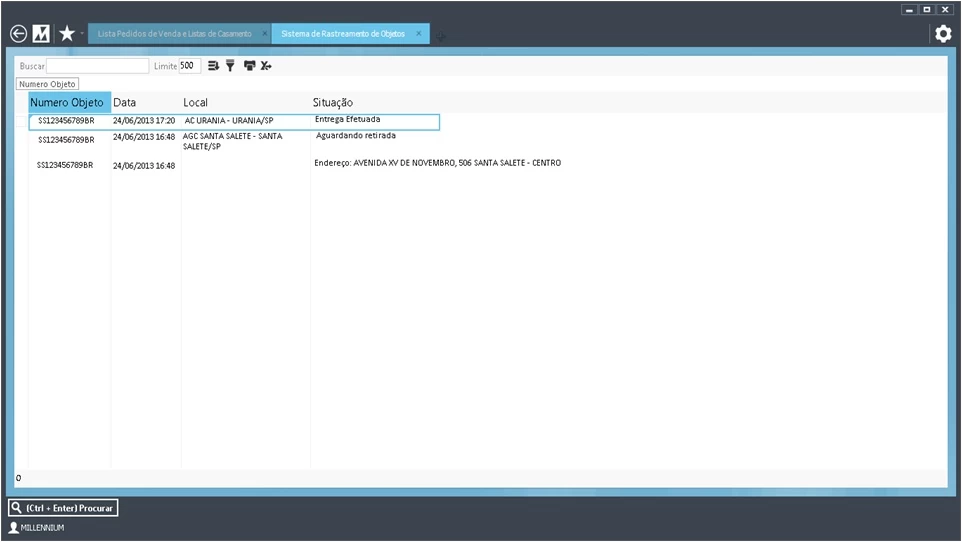962x542 pixels.
Task: Expand the dropdown arrow beside the star
Action: coord(82,34)
